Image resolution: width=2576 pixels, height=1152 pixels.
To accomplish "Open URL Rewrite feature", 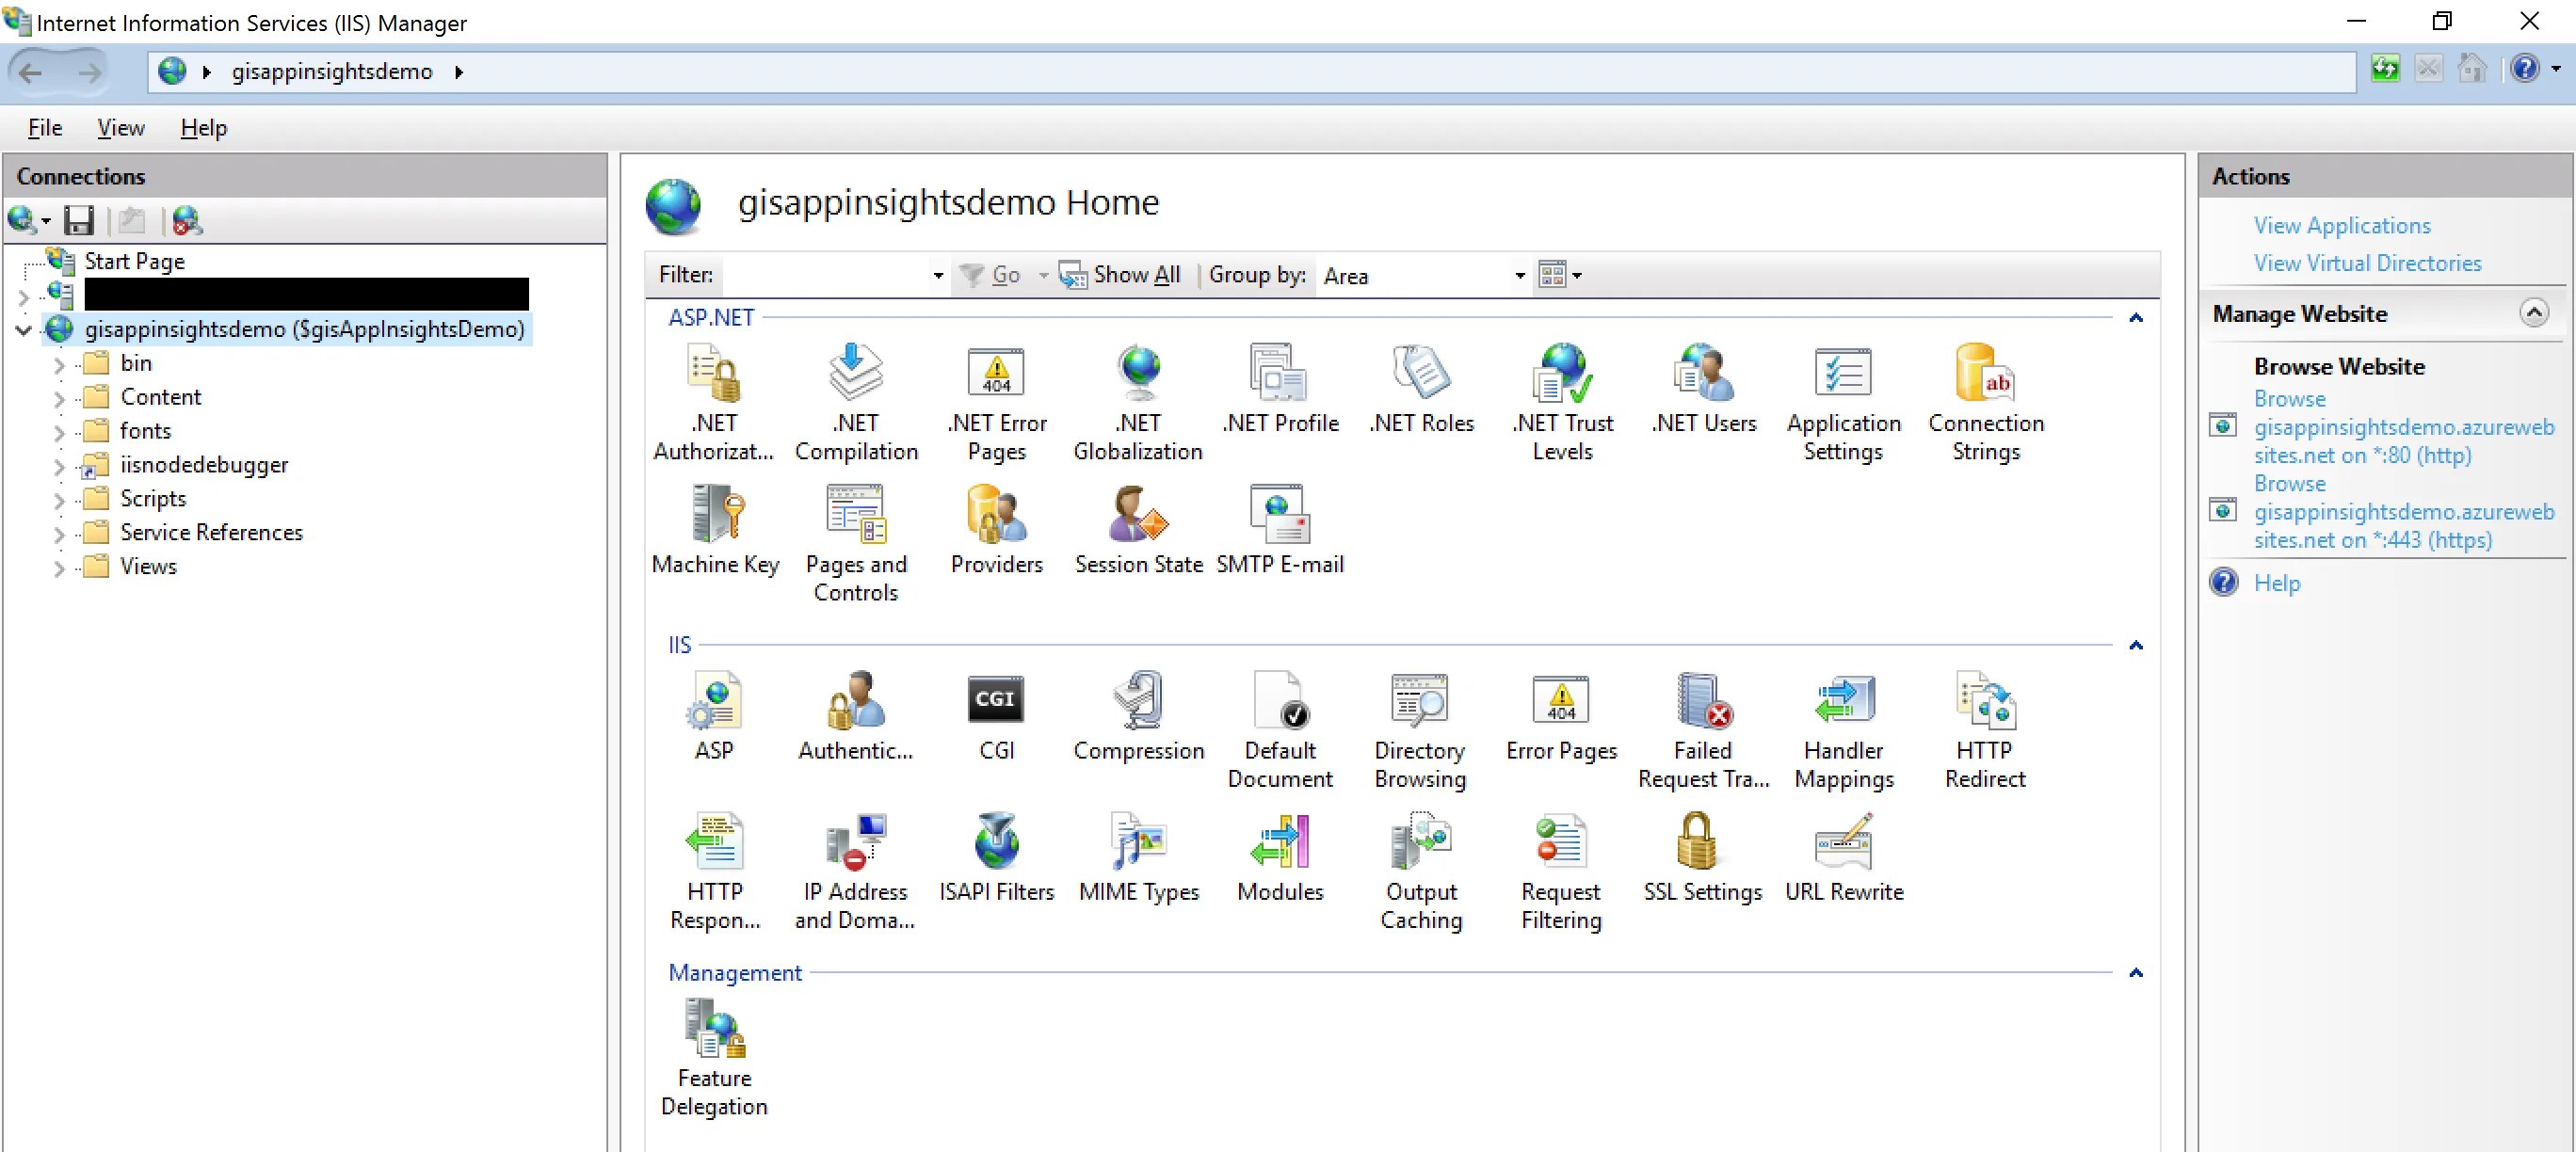I will pos(1844,858).
